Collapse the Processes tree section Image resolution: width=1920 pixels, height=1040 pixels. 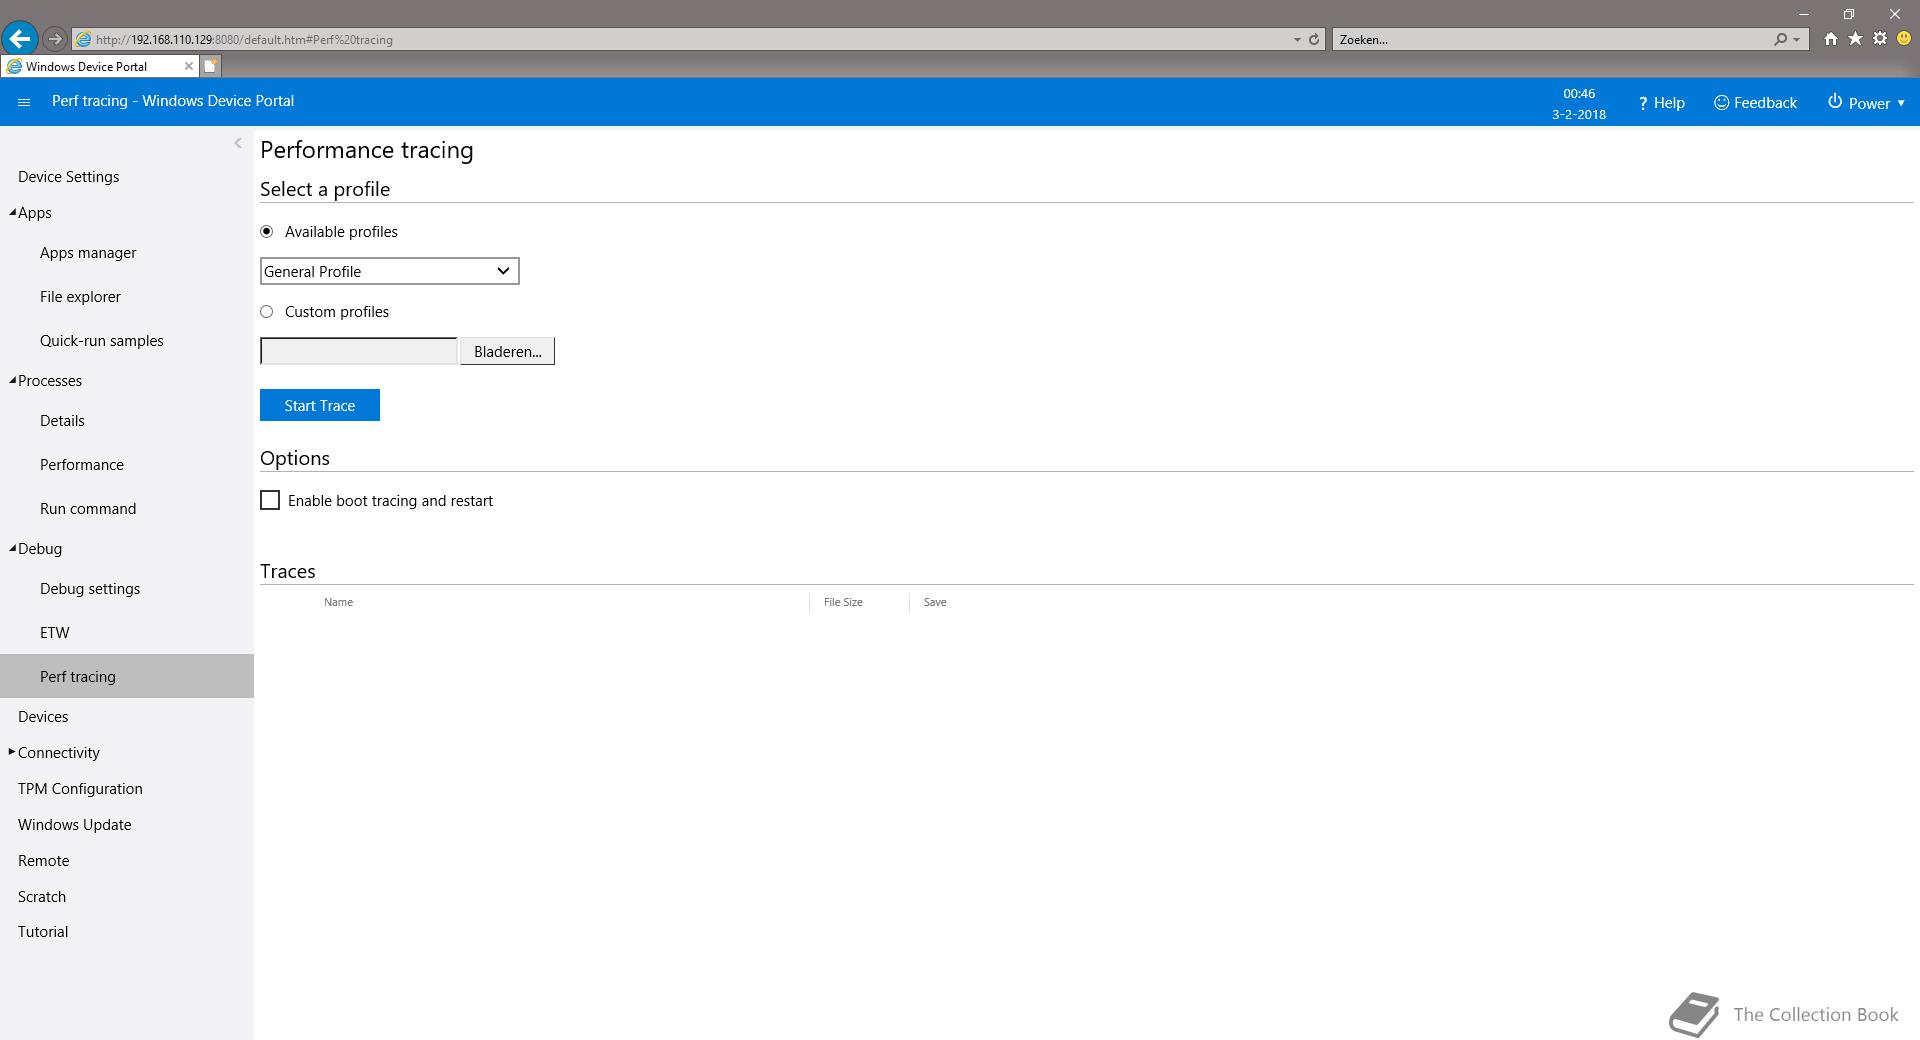tap(13, 380)
